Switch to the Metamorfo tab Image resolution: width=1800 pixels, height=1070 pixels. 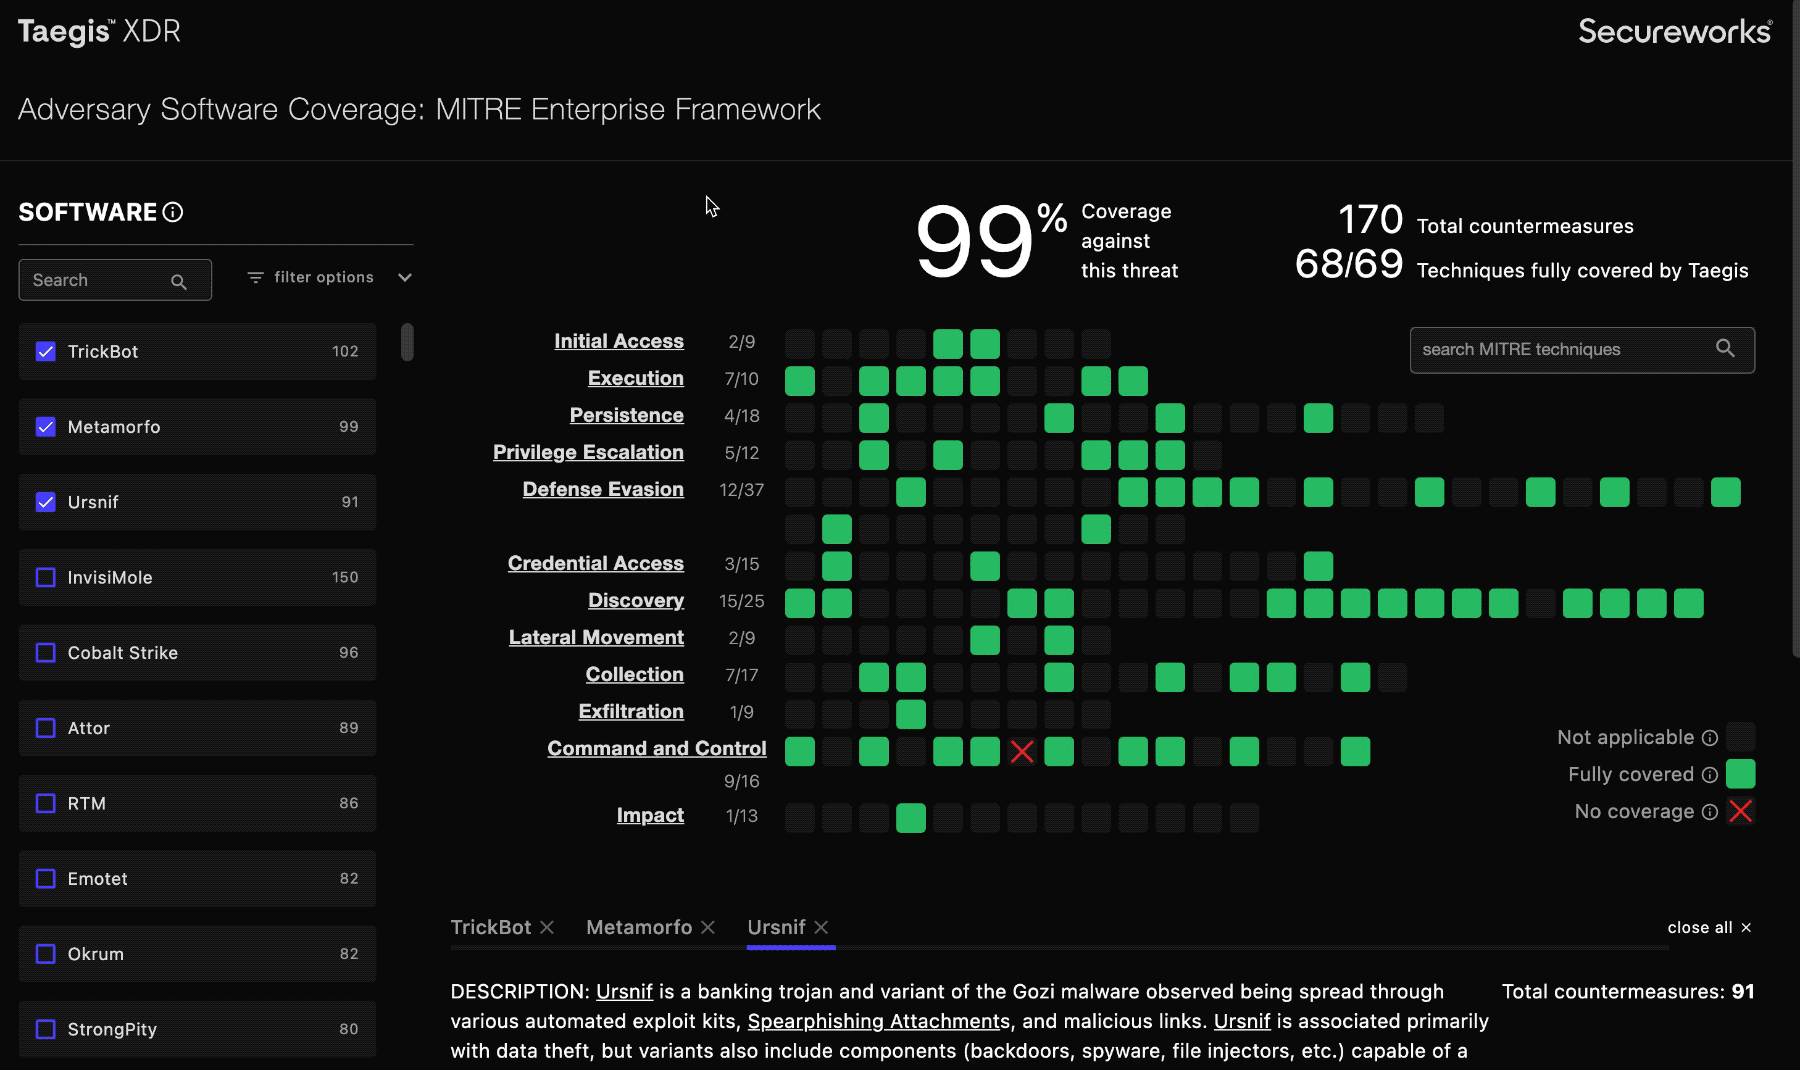639,927
